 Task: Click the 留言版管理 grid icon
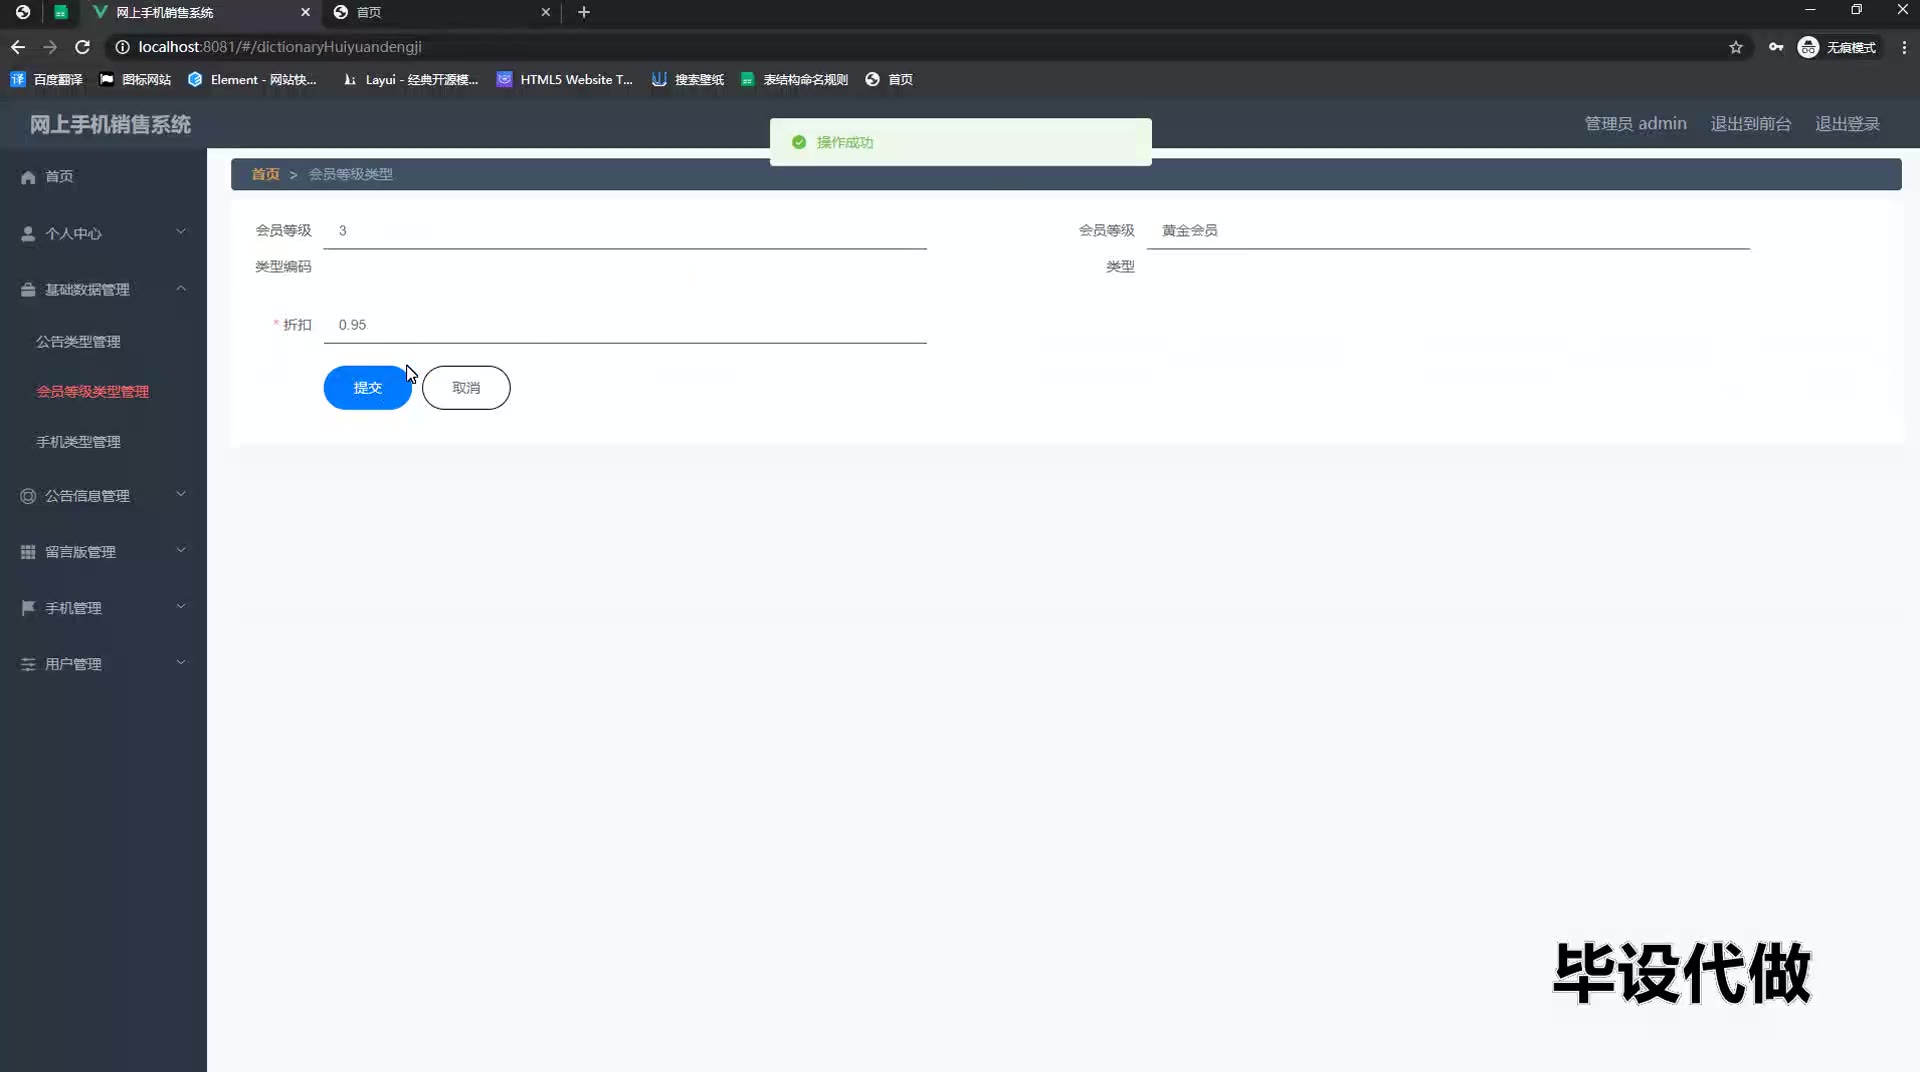pos(28,552)
